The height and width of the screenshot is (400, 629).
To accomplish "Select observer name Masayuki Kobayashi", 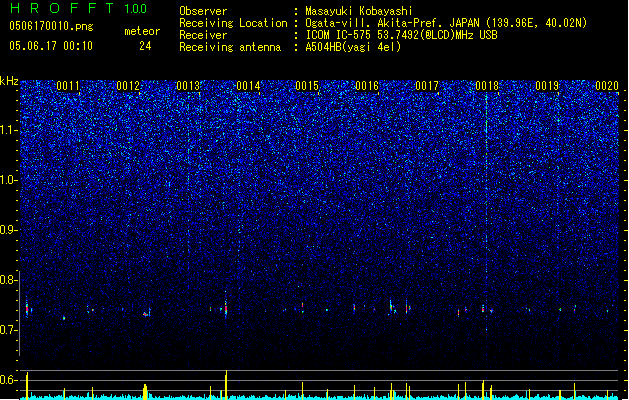I will coord(359,11).
